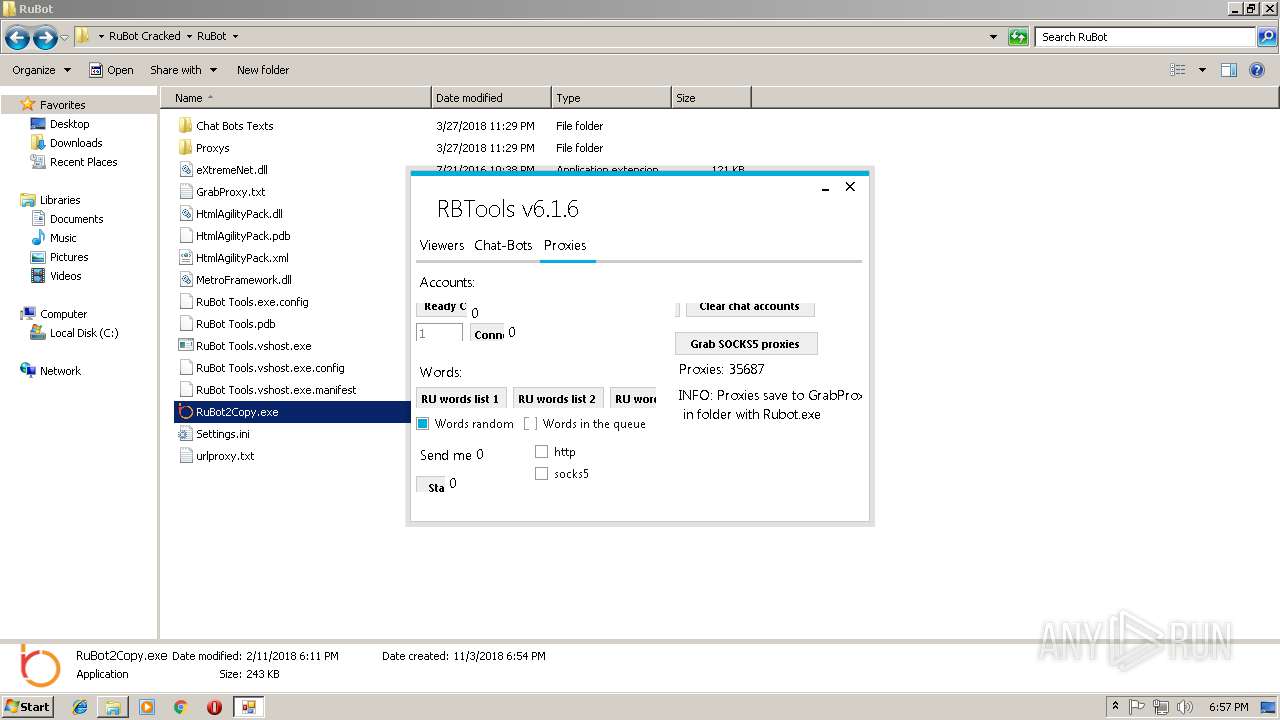Expand the address bar history dropdown
Image resolution: width=1280 pixels, height=720 pixels.
click(993, 37)
